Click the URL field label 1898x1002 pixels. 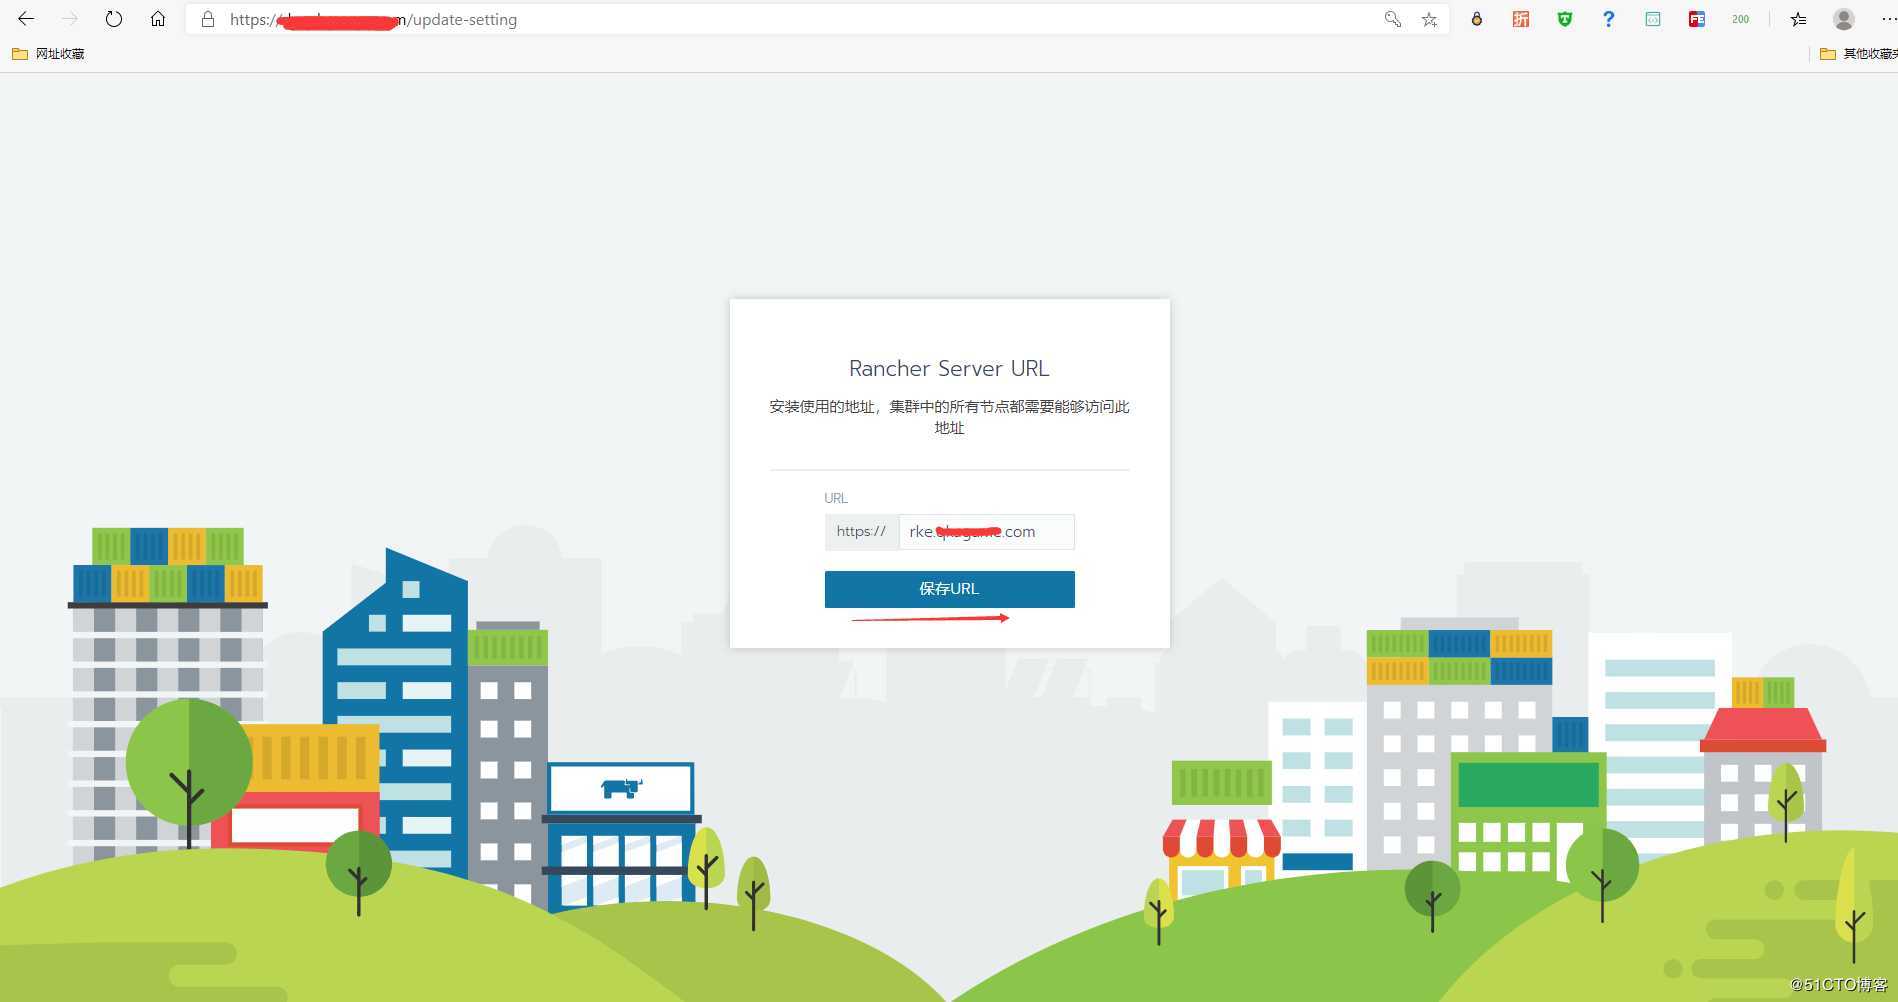tap(836, 498)
